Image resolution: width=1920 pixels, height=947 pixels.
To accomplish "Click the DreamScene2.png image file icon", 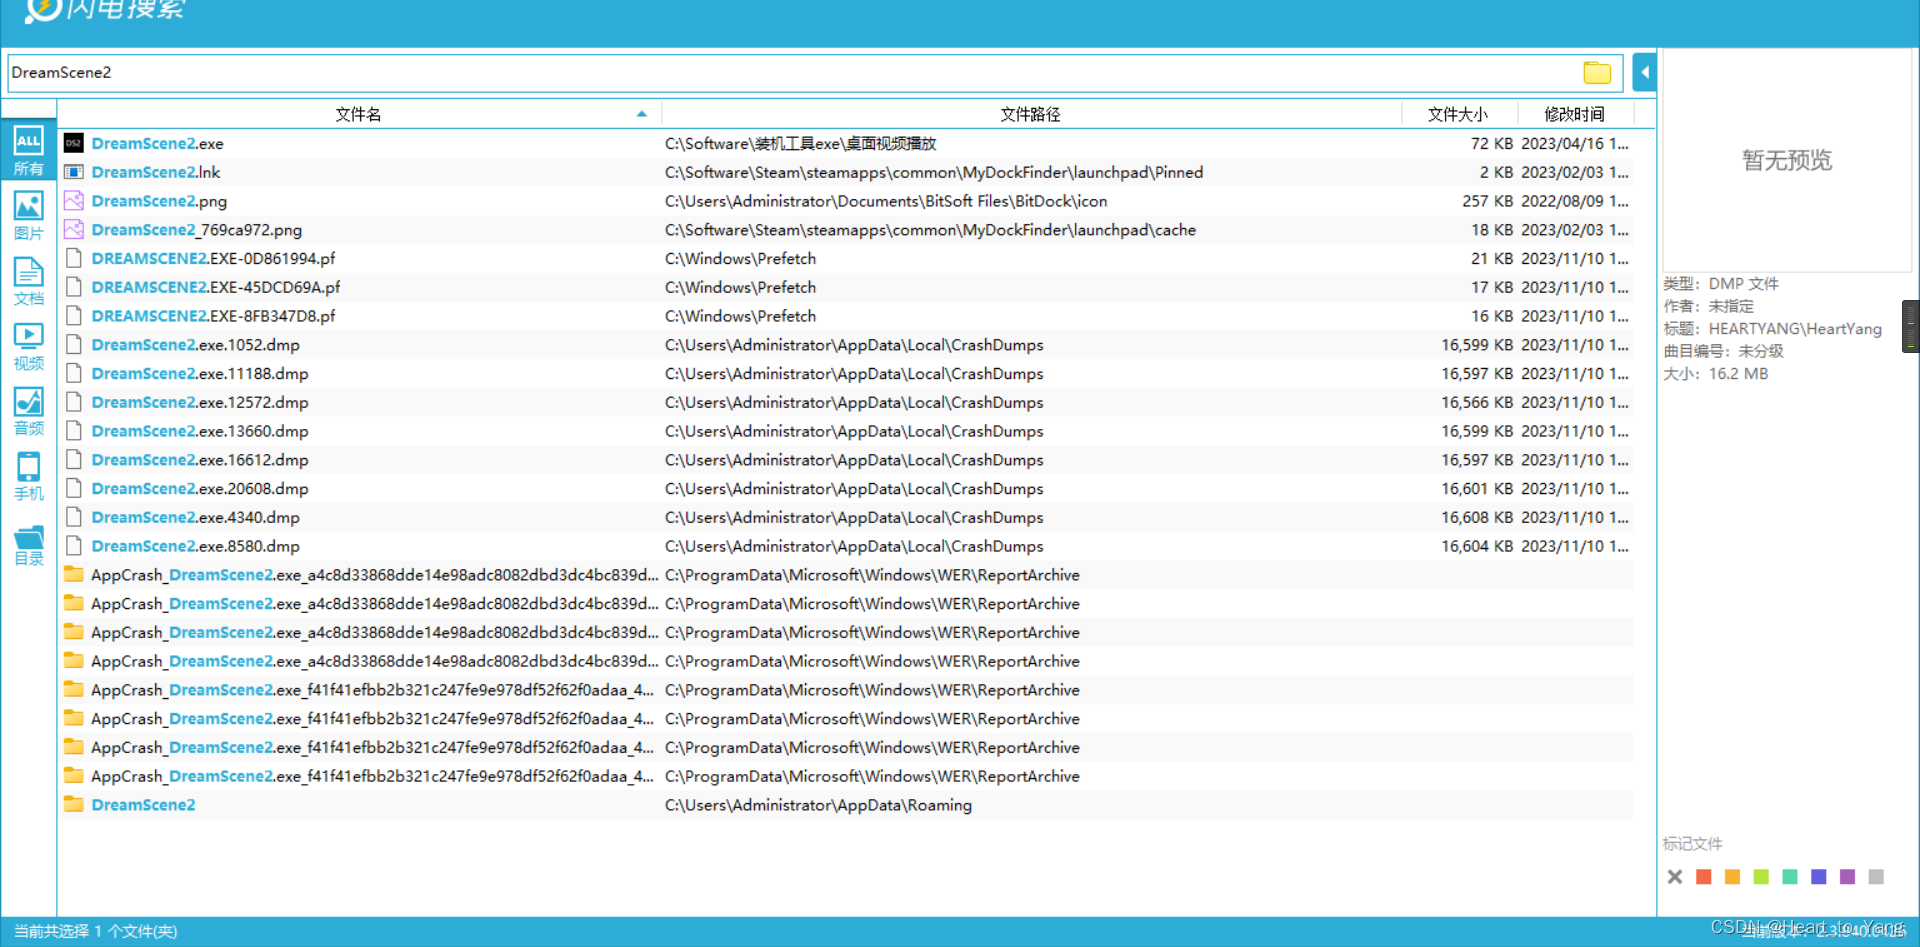I will (x=73, y=201).
